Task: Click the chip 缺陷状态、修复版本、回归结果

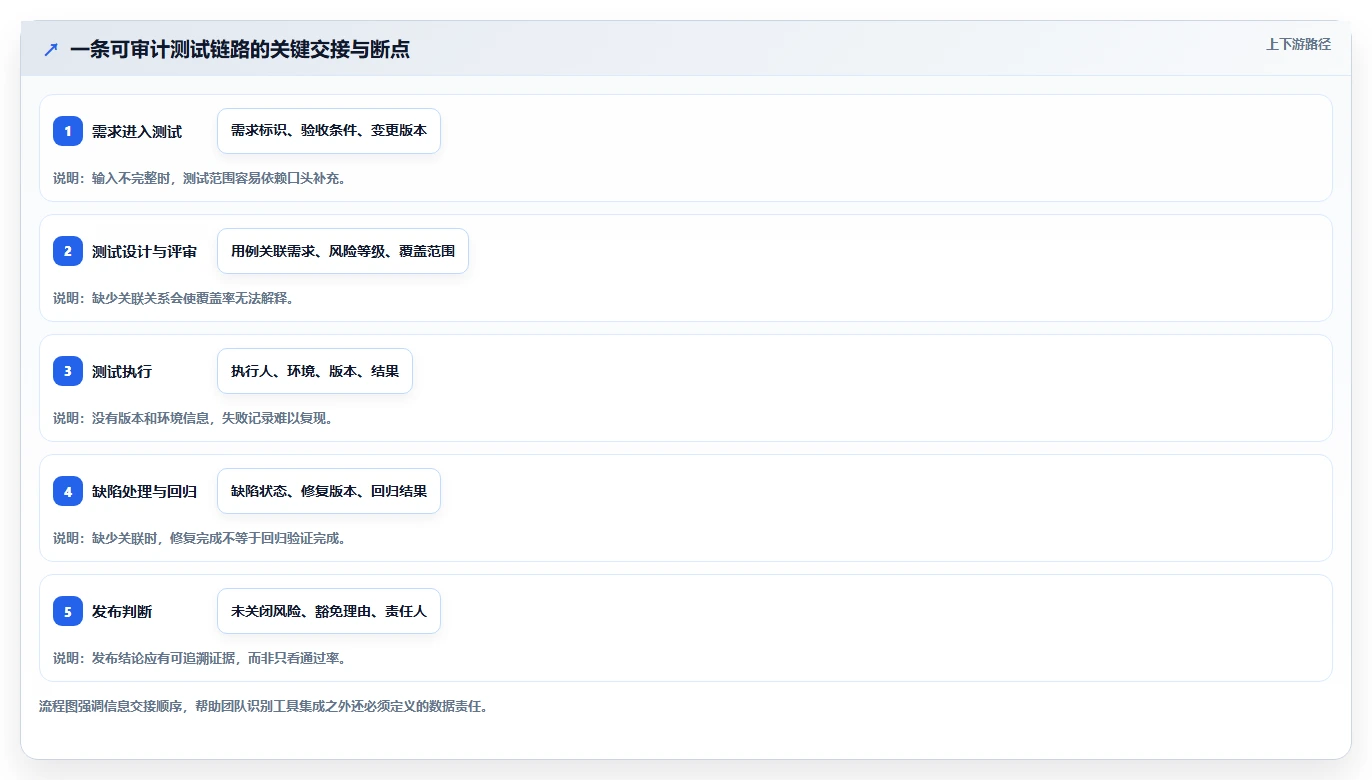Action: pos(329,491)
